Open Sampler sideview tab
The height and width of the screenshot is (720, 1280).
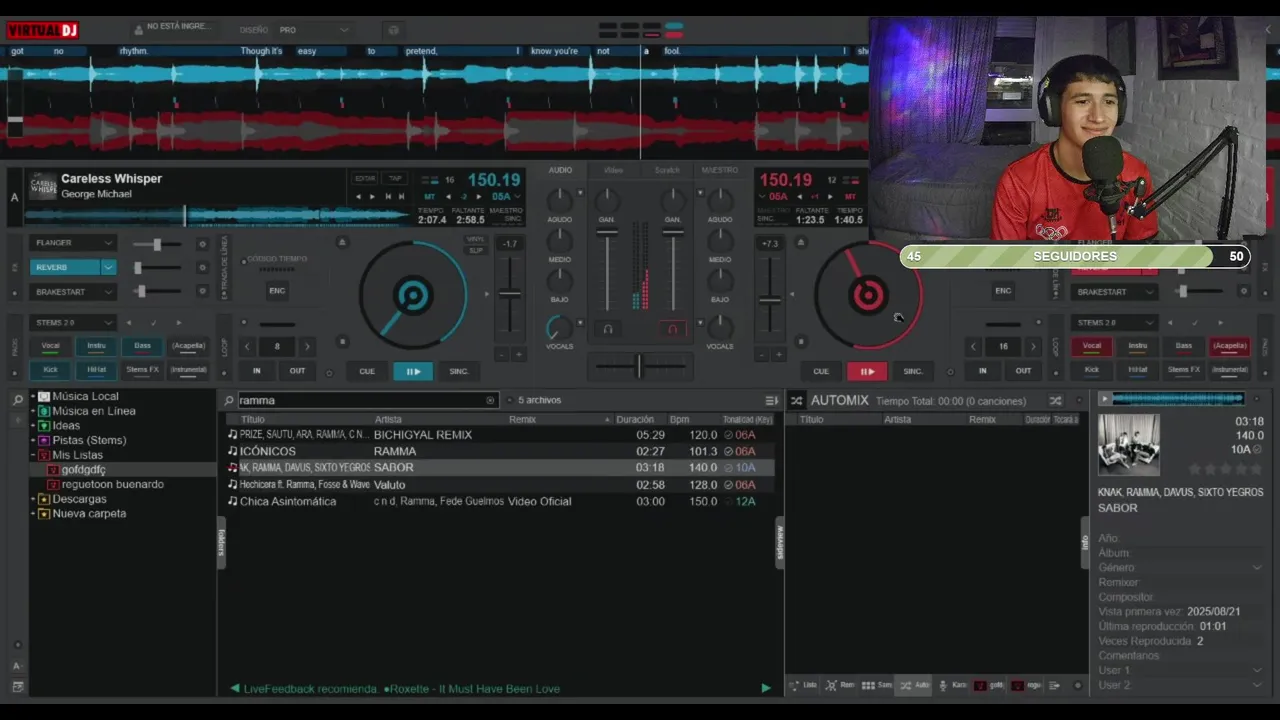pos(877,685)
